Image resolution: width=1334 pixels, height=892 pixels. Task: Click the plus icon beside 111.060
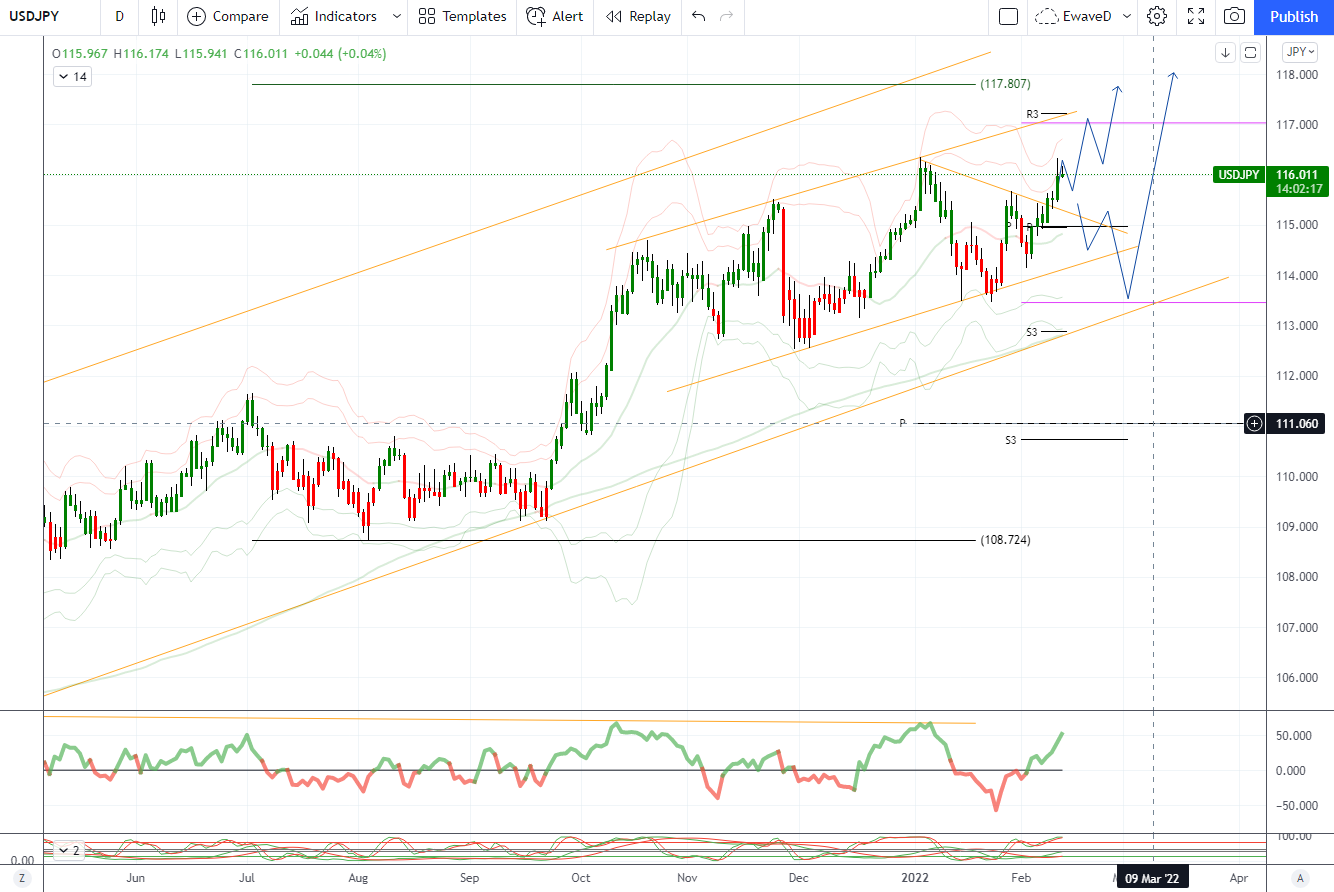(1254, 424)
